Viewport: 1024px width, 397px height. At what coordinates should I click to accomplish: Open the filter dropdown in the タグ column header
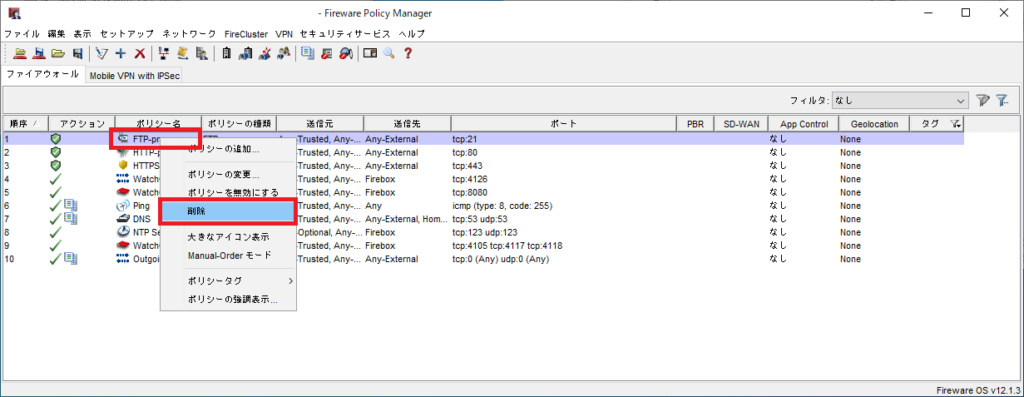[955, 124]
